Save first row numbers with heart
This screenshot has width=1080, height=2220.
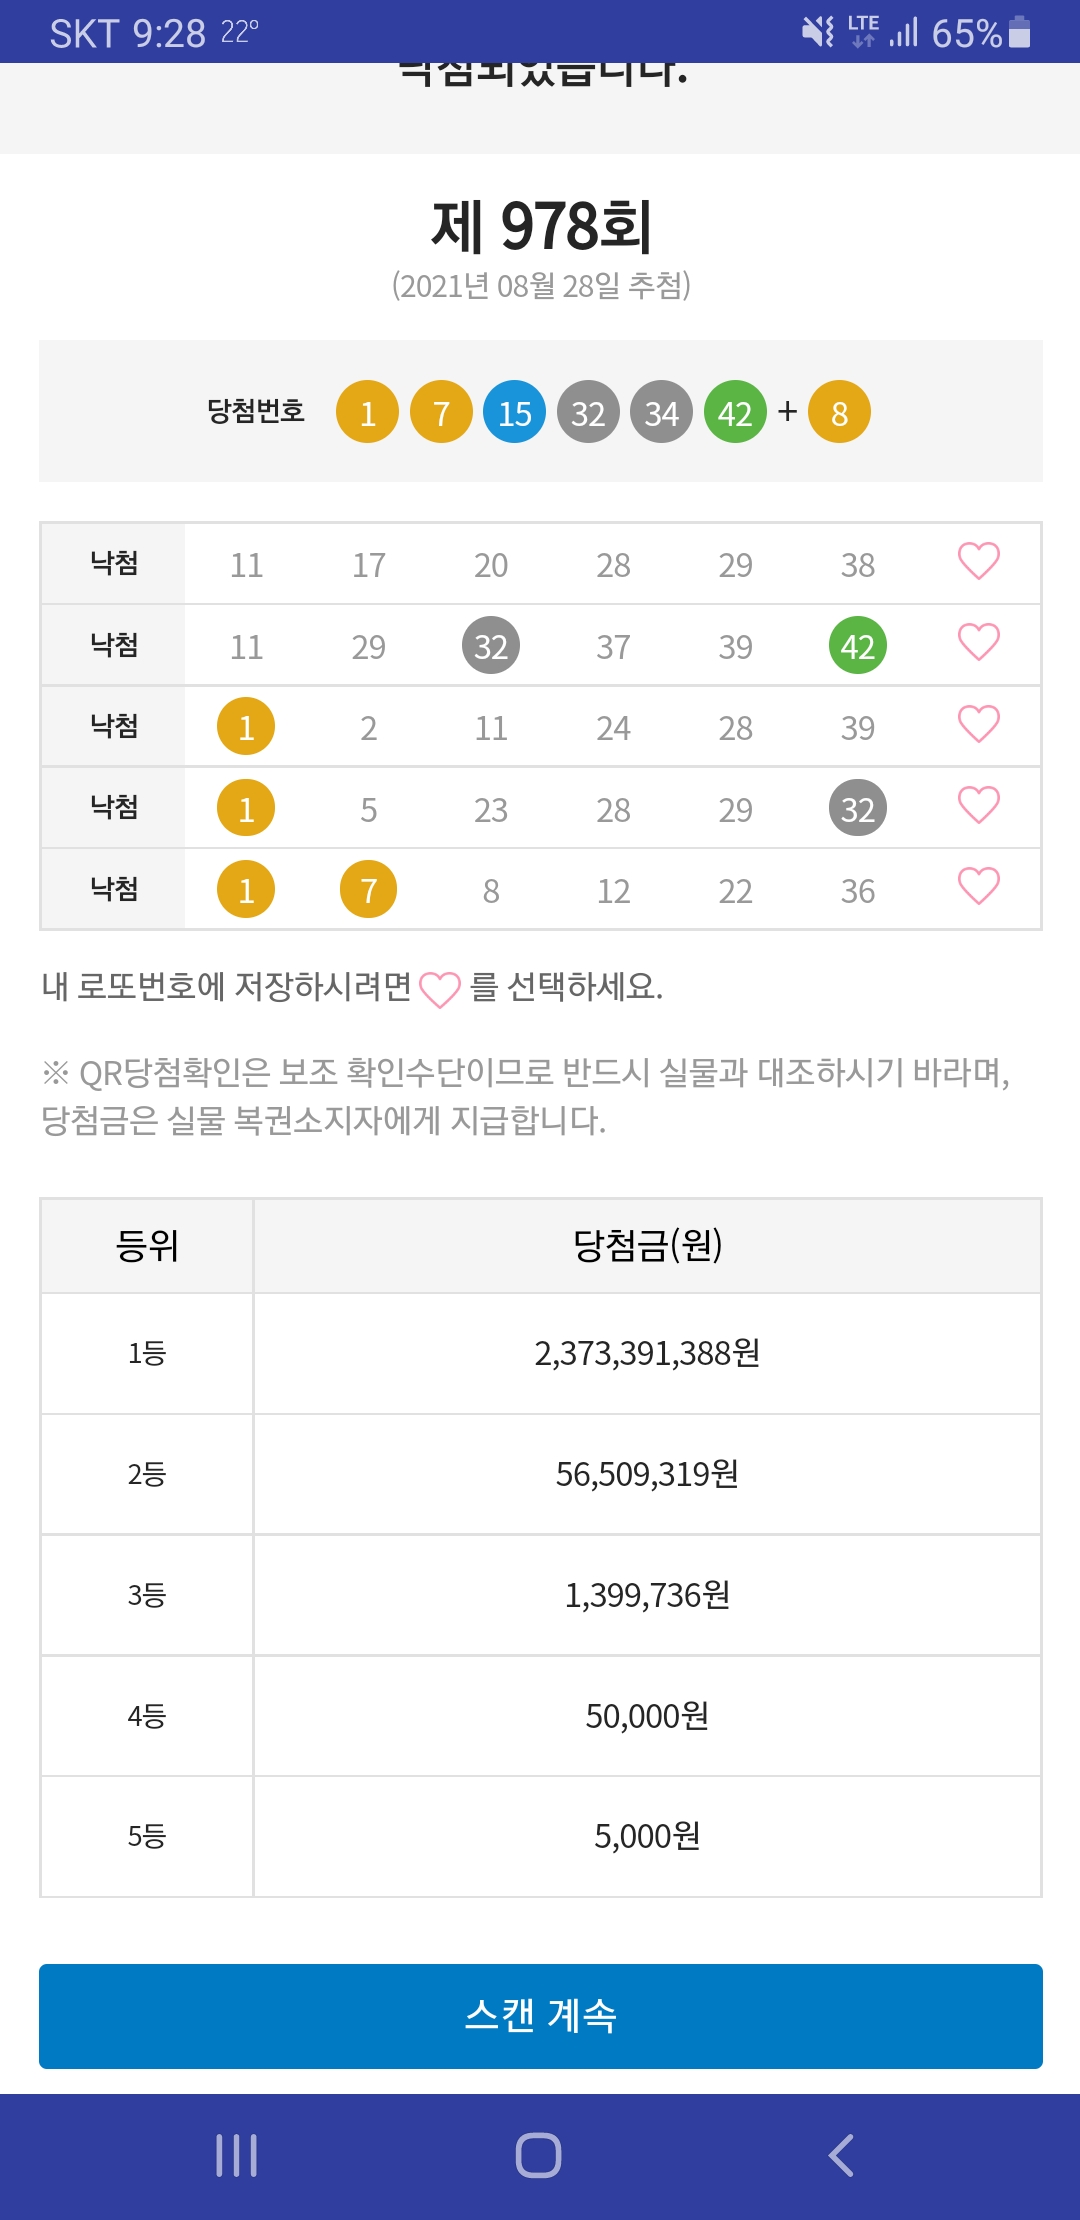click(x=978, y=562)
